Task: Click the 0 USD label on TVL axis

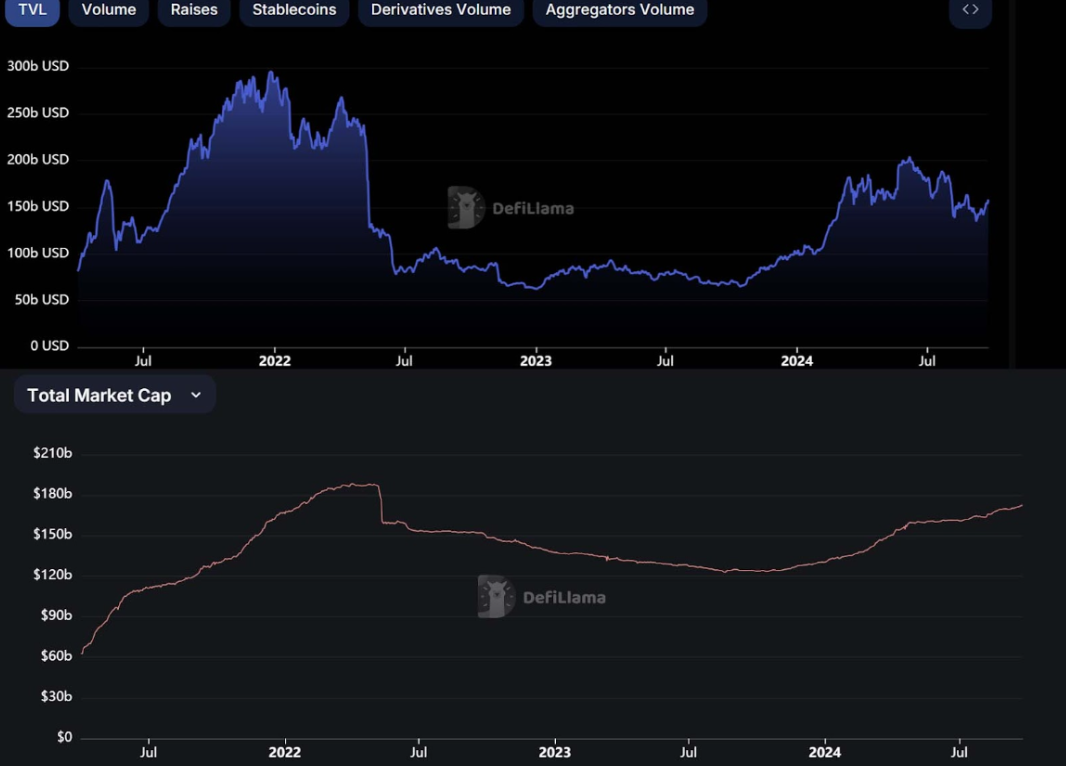Action: coord(49,346)
